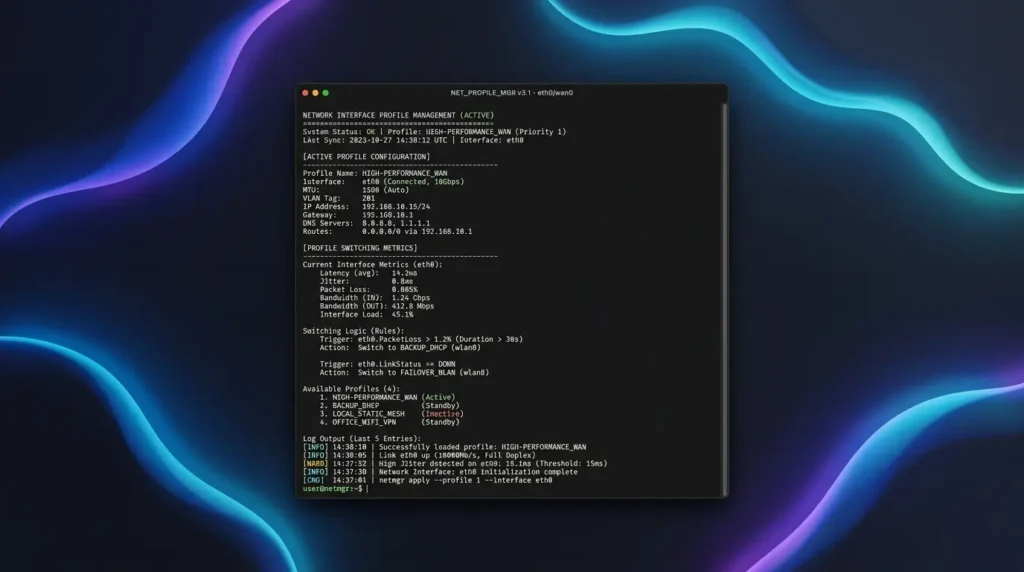The image size is (1024, 572).
Task: Click the 'Switch to BACKUP_DHCP' action line
Action: pyautogui.click(x=400, y=347)
